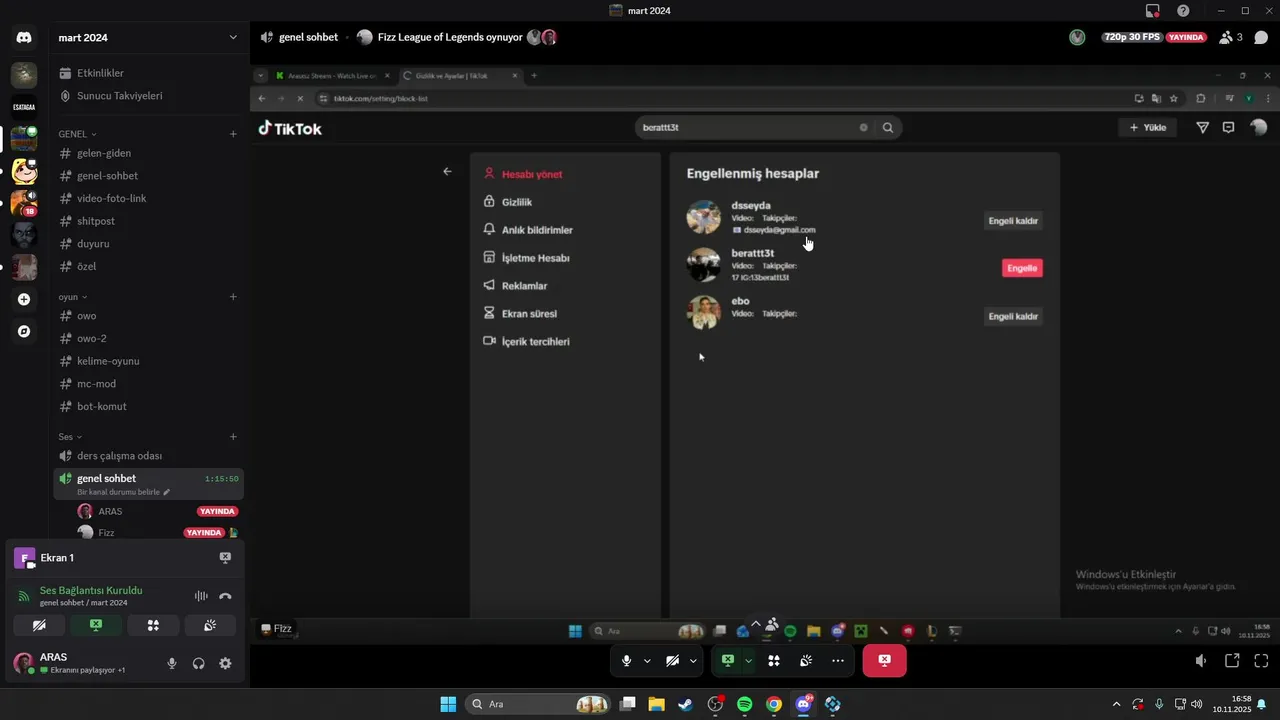1280x720 pixels.
Task: Open Soundboard icon in the stream control bar
Action: pos(806,661)
